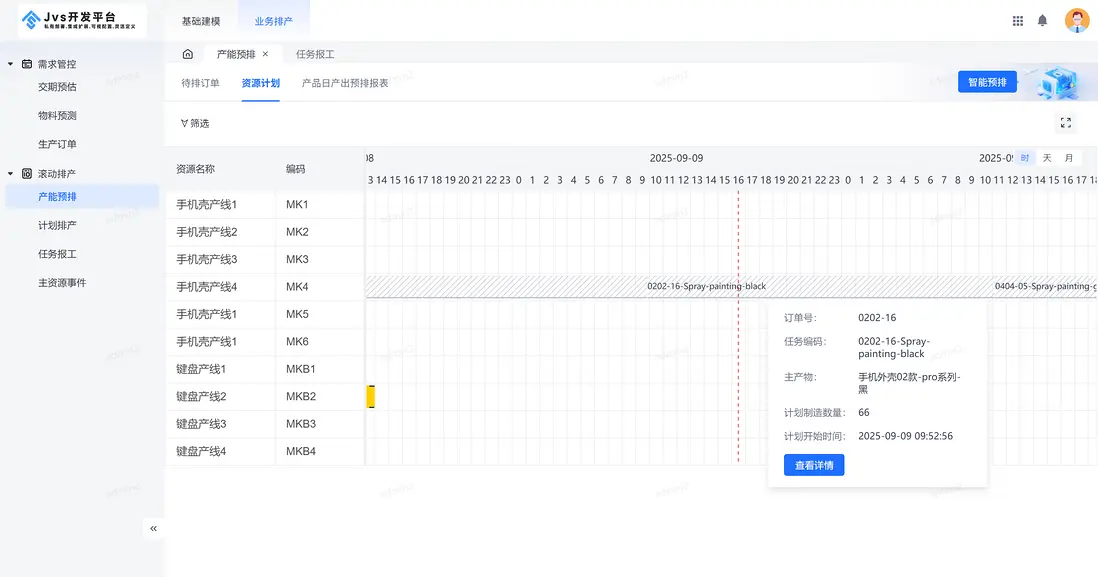The image size is (1098, 577).
Task: Click the filter funnel icon 筛选
Action: (x=195, y=123)
